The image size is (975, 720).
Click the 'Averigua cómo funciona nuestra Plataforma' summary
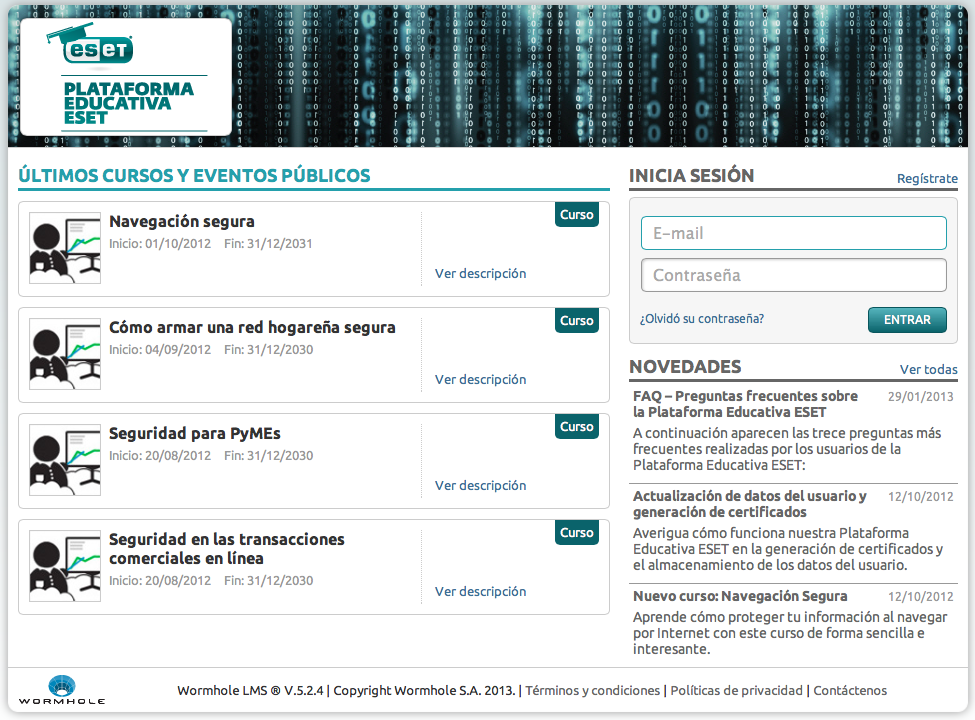coord(788,549)
